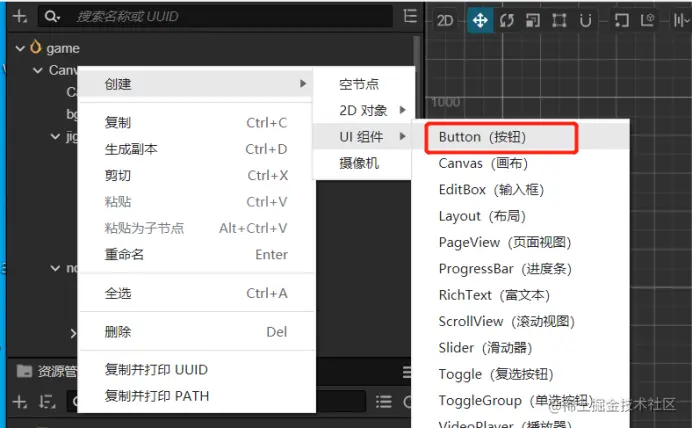The image size is (692, 428).
Task: Choose 剪切 Ctrl+X menu item
Action: pos(196,176)
